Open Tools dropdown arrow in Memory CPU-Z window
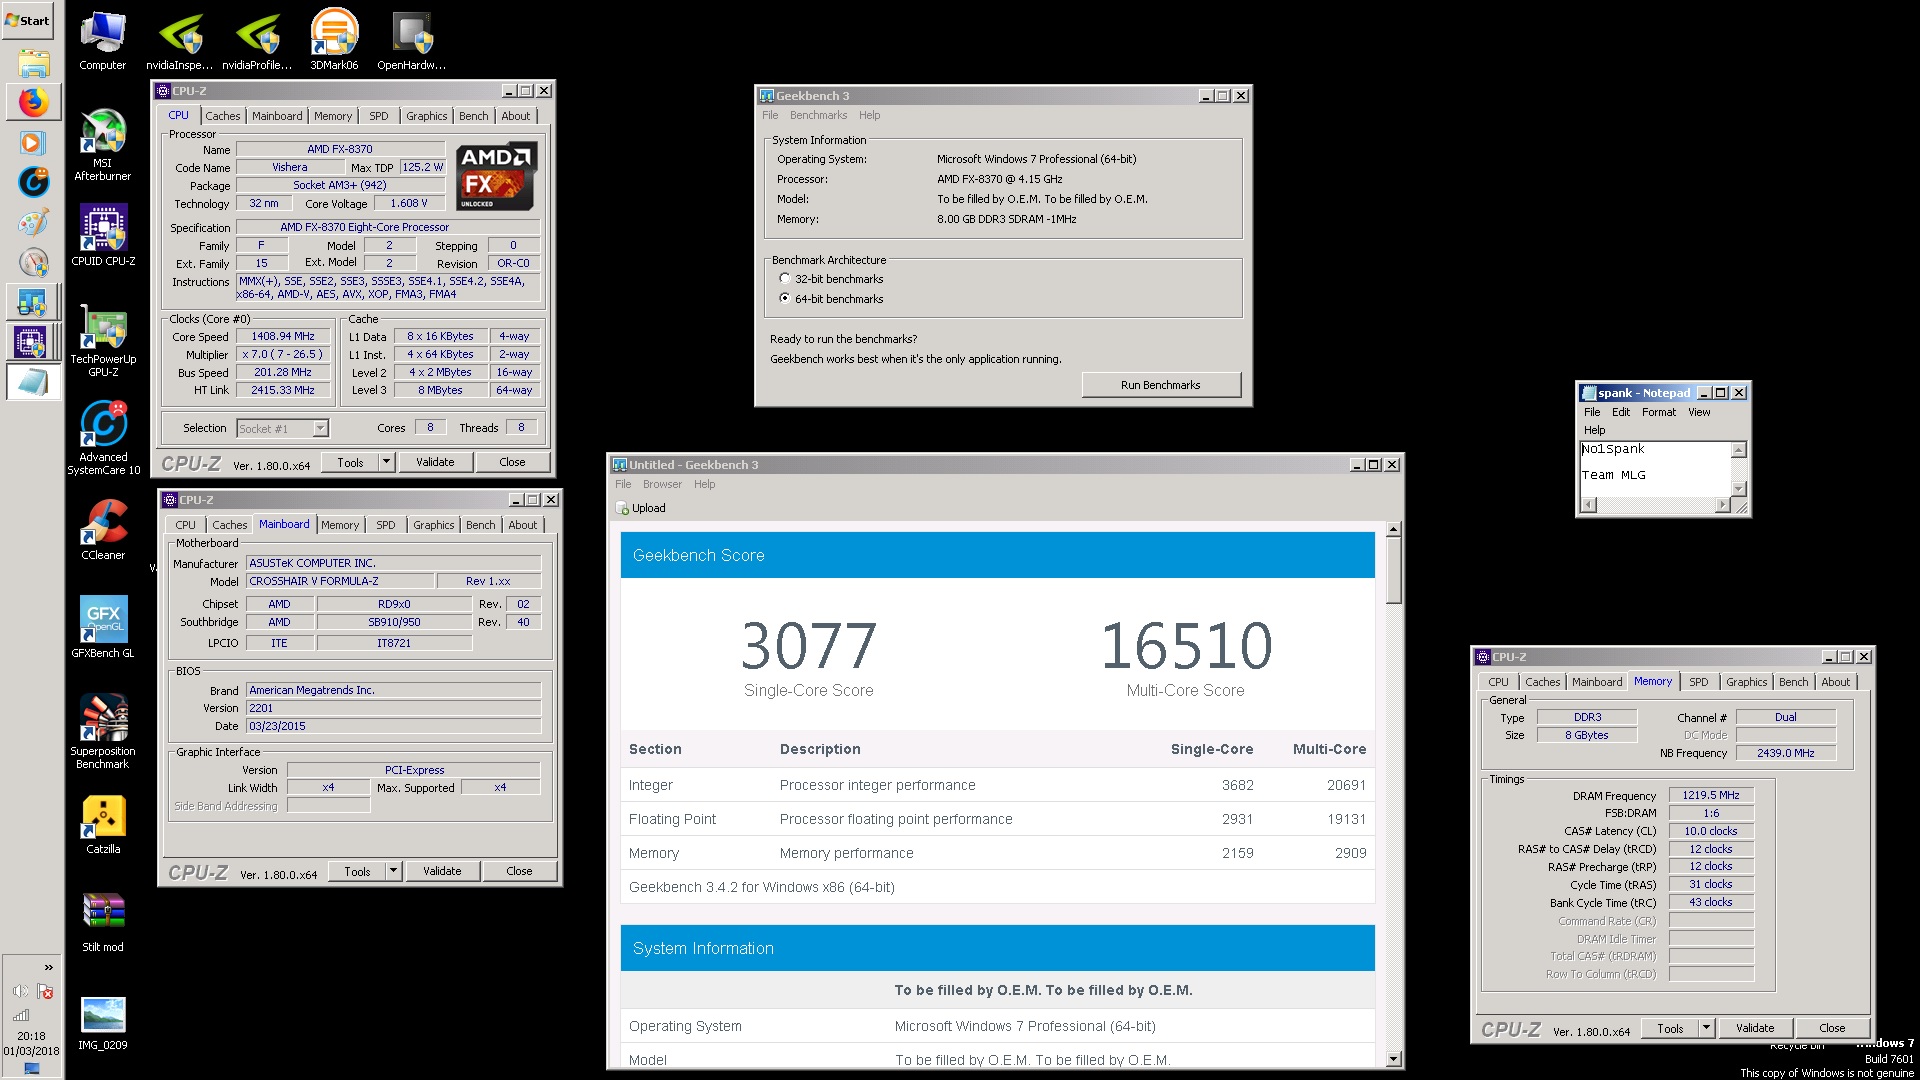The height and width of the screenshot is (1080, 1920). click(1706, 1028)
